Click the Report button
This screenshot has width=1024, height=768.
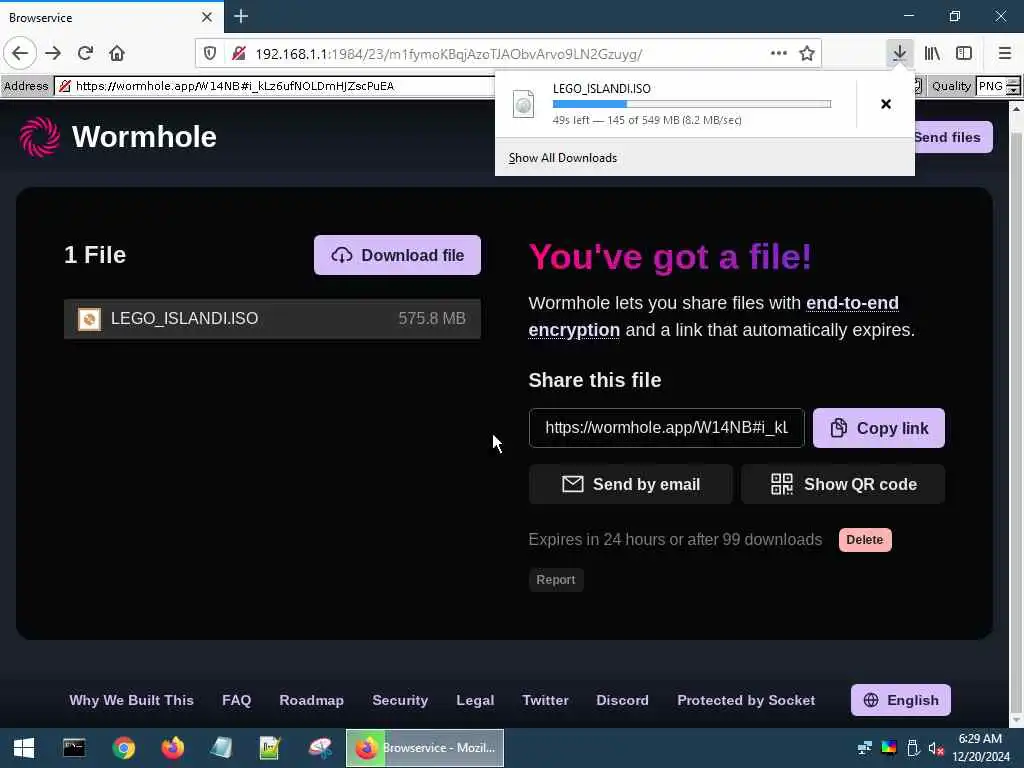[556, 580]
